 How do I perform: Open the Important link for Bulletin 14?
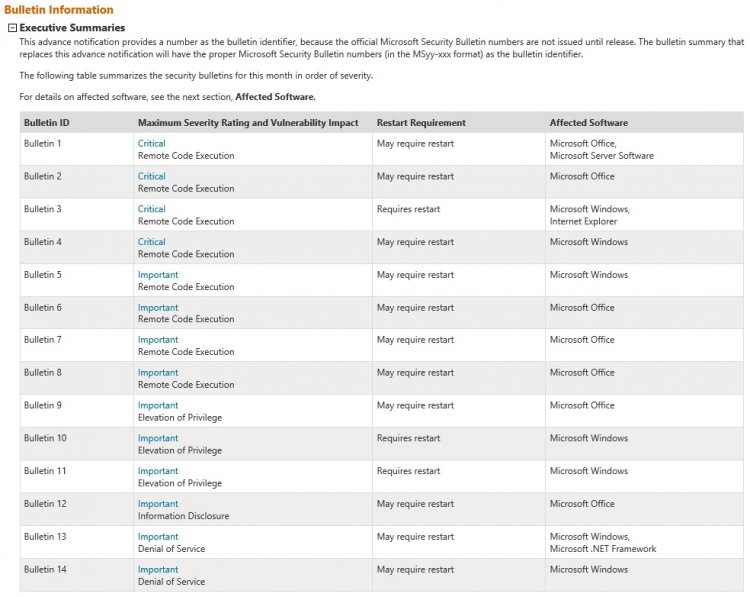pyautogui.click(x=158, y=570)
